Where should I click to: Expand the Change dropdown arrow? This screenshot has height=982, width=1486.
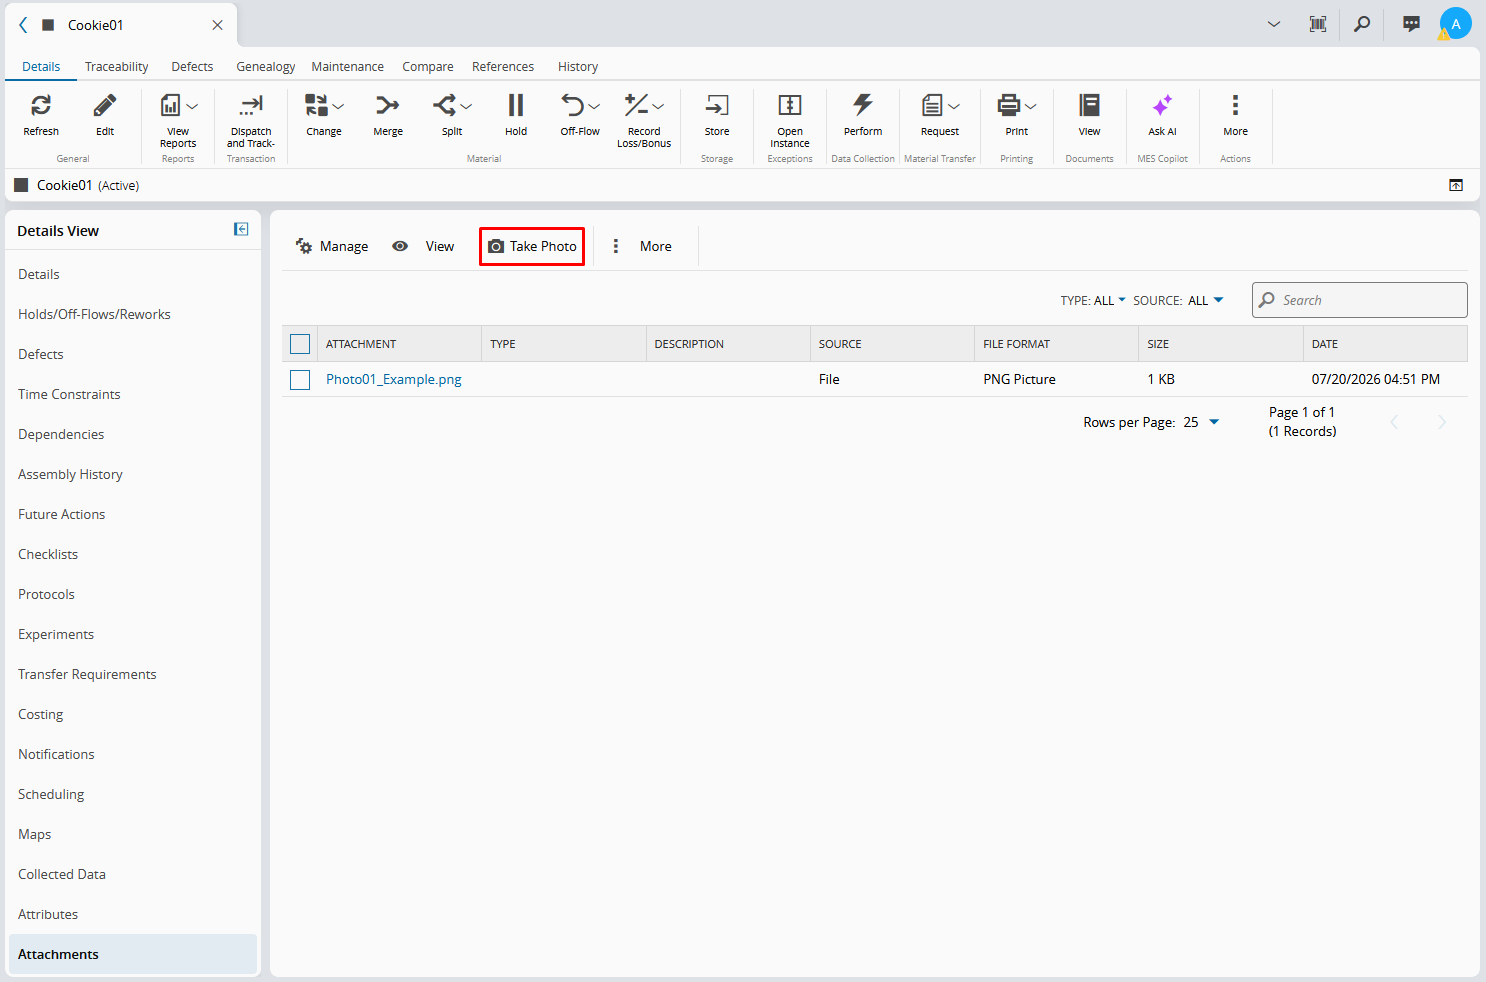coord(338,106)
